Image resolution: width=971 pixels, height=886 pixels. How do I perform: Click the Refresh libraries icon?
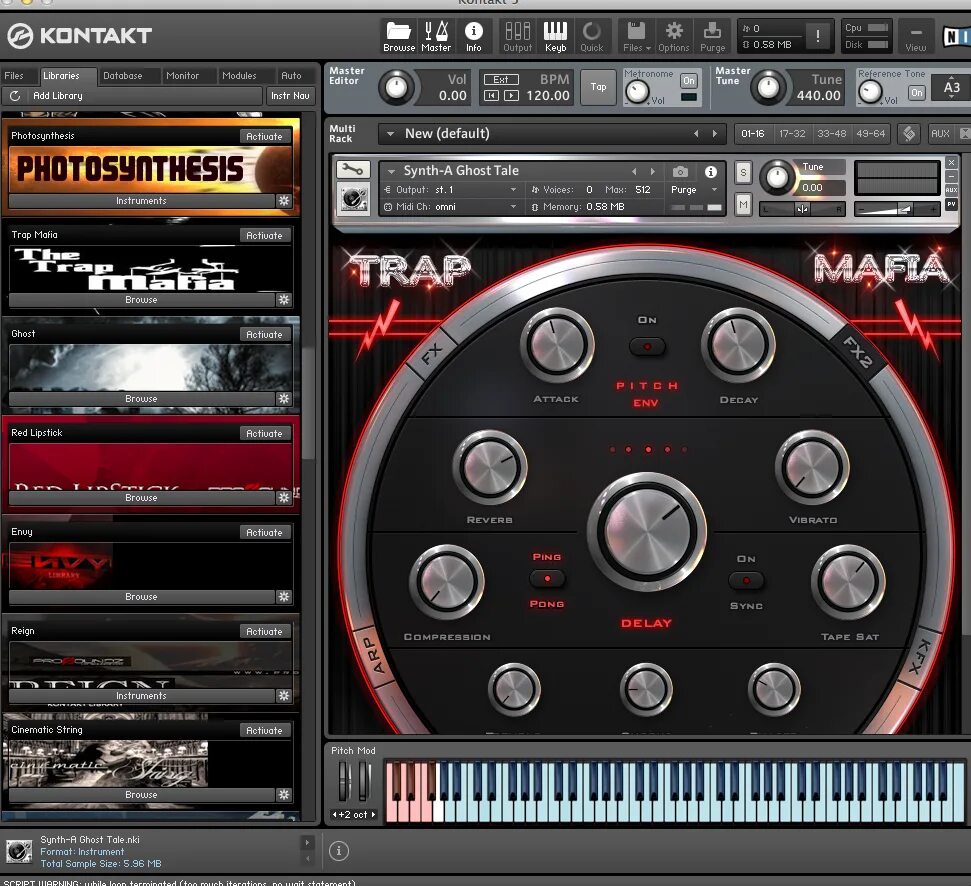click(15, 96)
